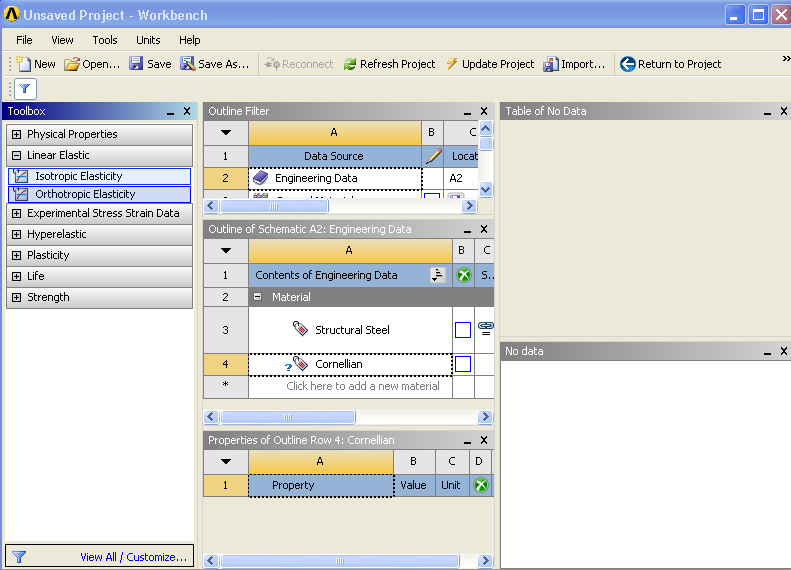This screenshot has height=570, width=791.
Task: Expand the Plasticity group
Action: click(x=17, y=255)
